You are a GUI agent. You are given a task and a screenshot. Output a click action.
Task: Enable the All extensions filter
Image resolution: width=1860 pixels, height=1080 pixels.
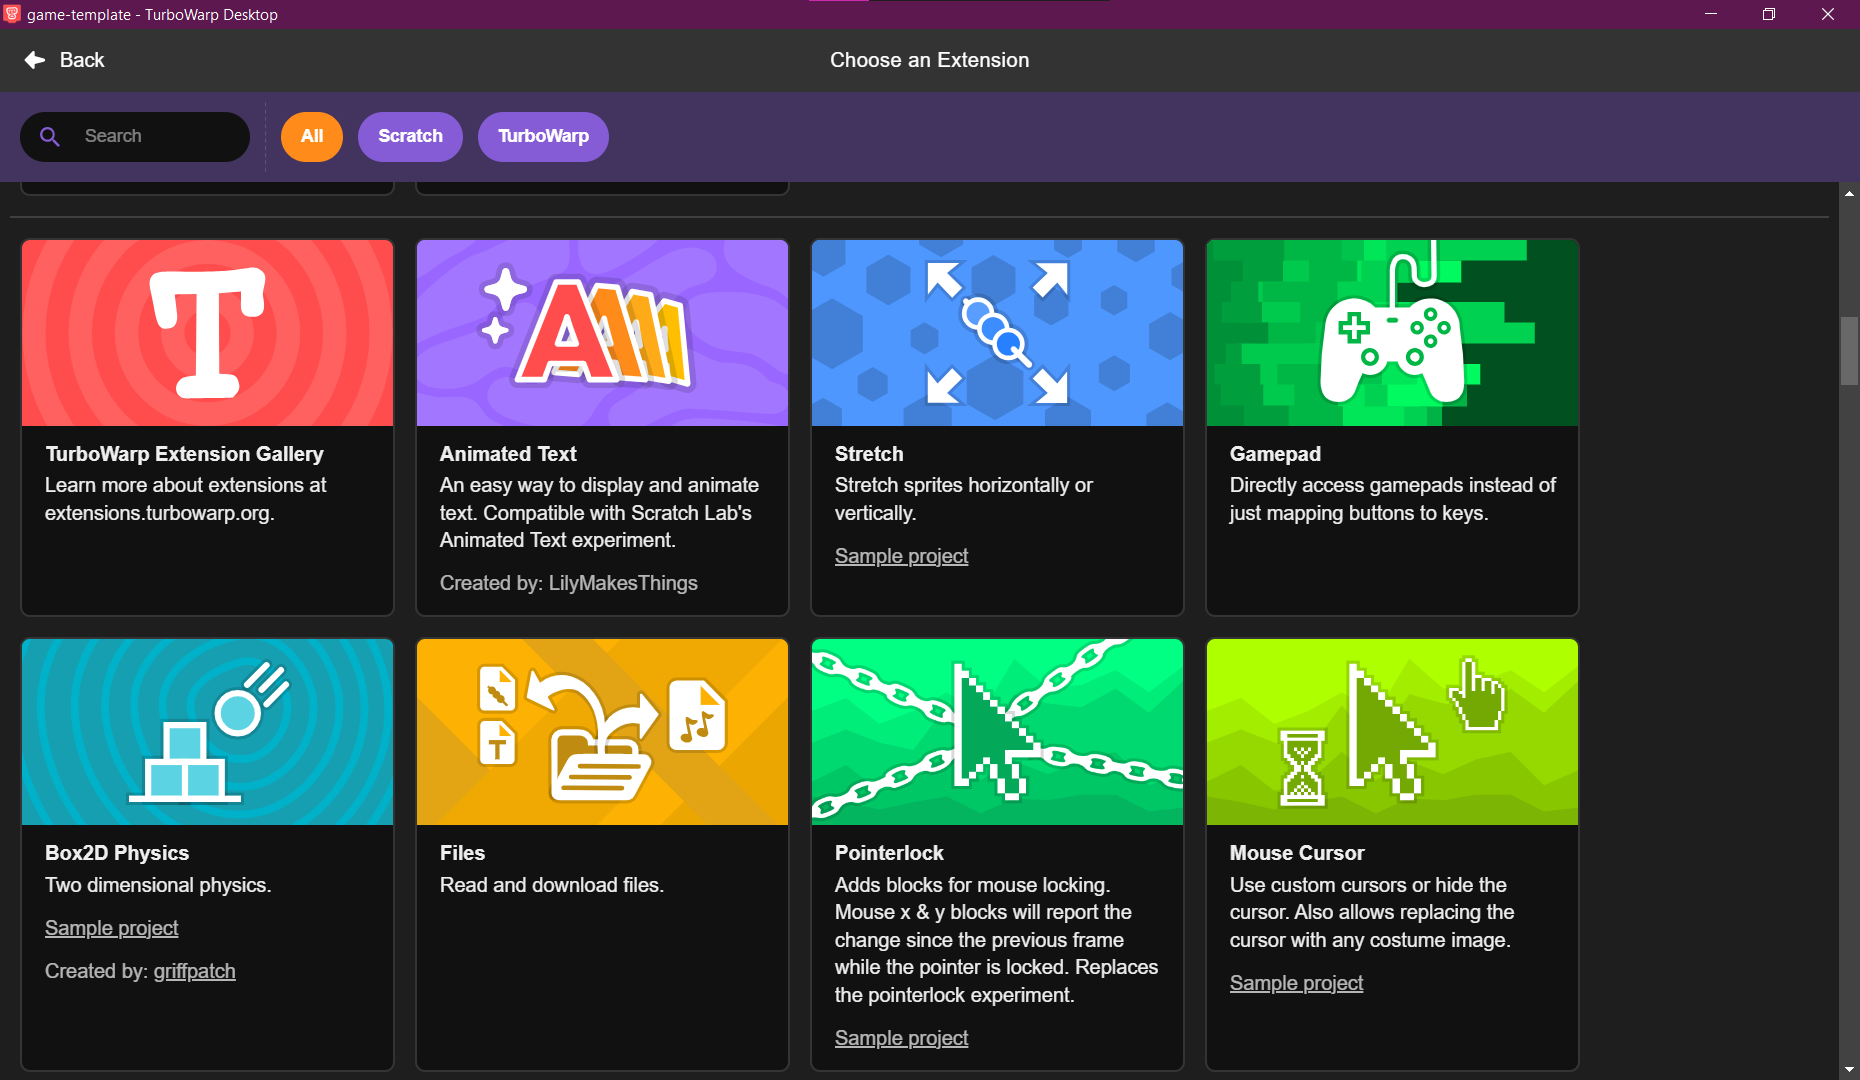pyautogui.click(x=311, y=136)
